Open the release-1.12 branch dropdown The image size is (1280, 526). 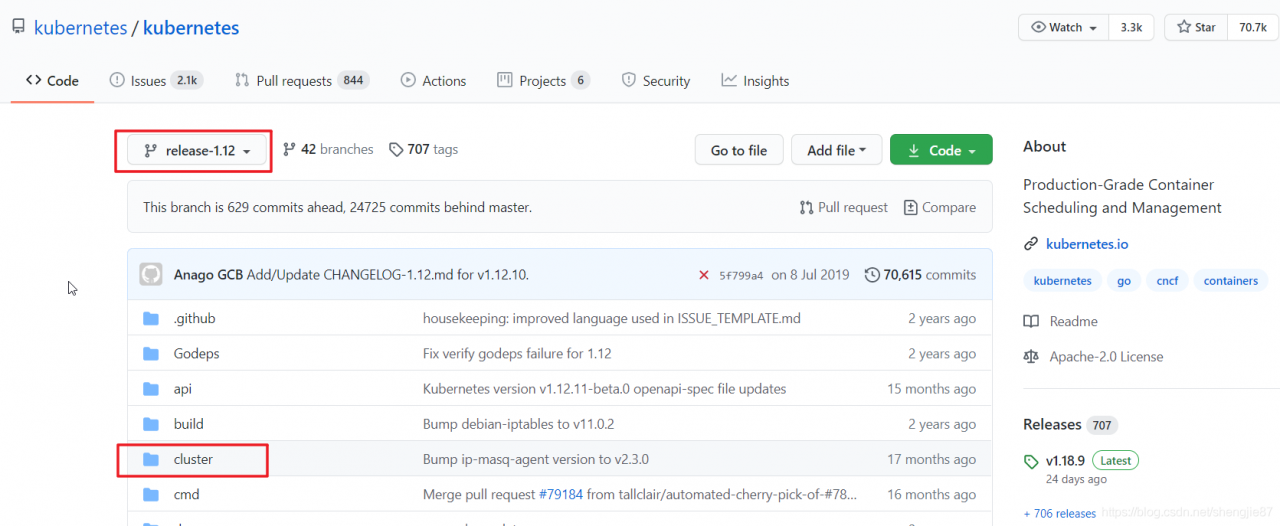point(197,151)
